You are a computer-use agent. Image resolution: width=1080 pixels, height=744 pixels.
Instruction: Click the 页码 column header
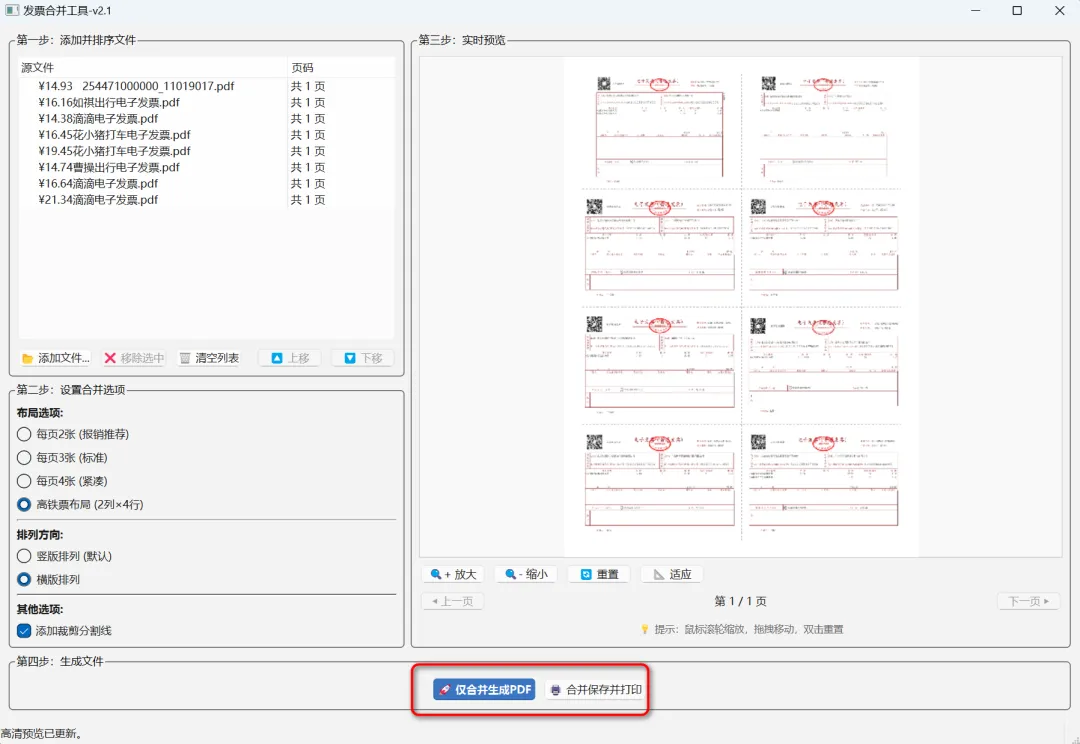tap(341, 68)
